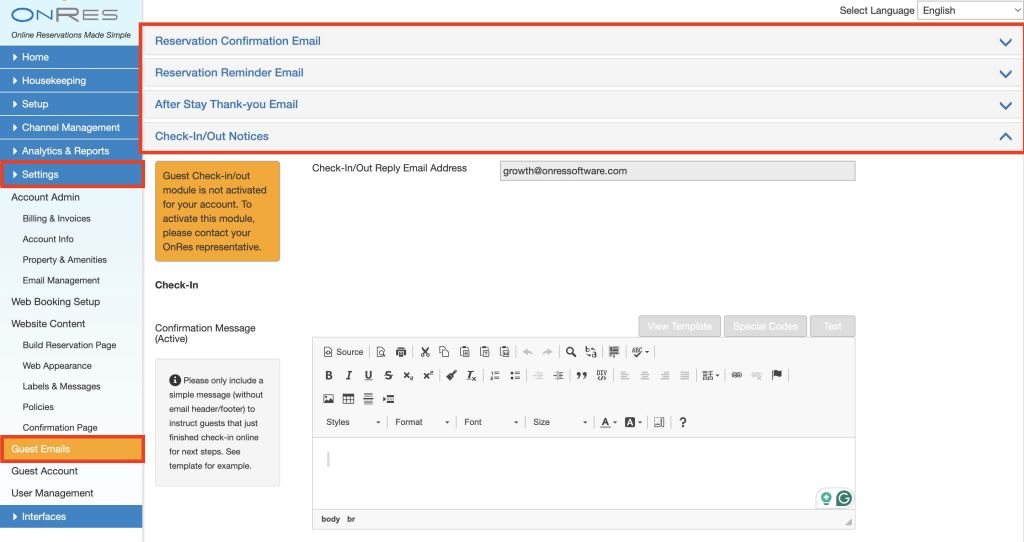Open the Styles dropdown
Screen dimensions: 1024x542
point(353,422)
